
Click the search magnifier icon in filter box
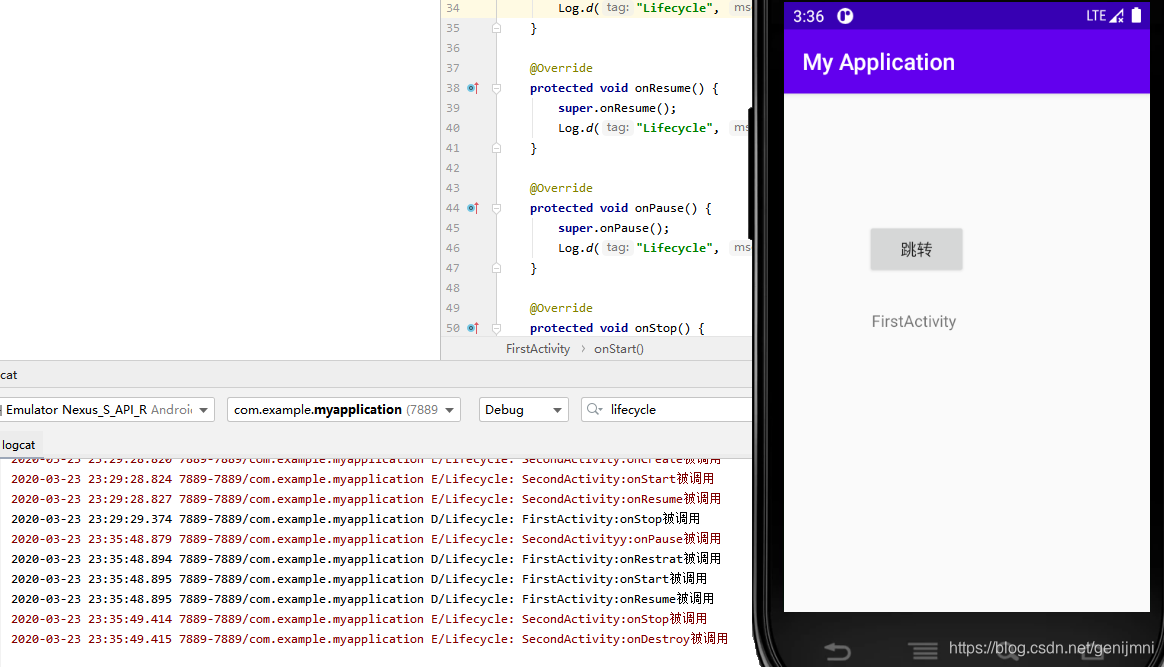pos(594,409)
